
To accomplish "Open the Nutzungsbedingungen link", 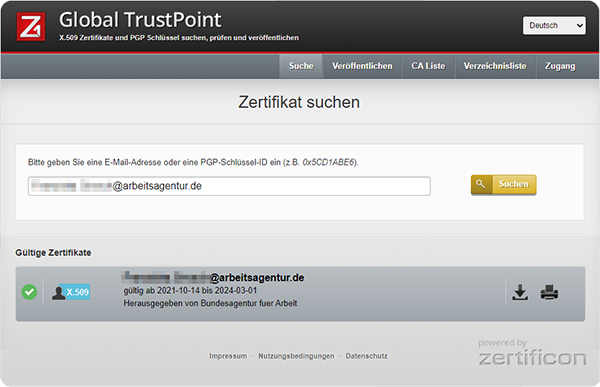I will click(296, 356).
